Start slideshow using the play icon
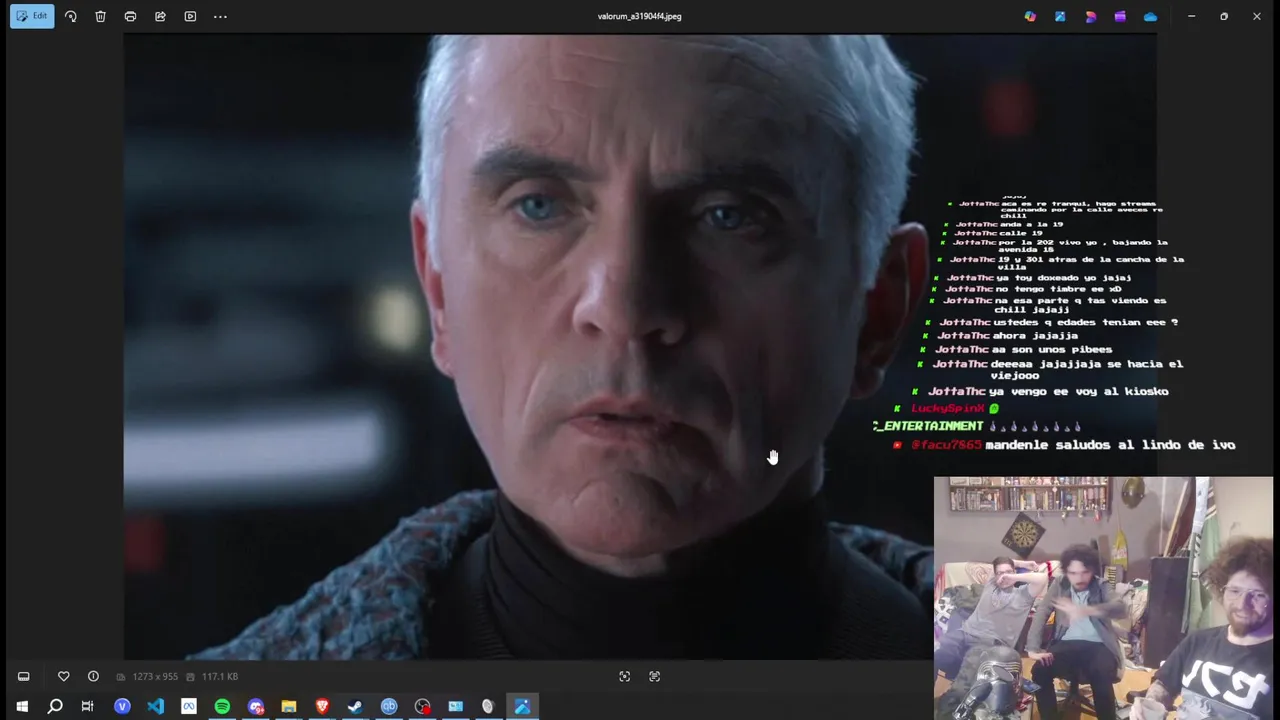Screen dimensions: 1280x720 190,16
